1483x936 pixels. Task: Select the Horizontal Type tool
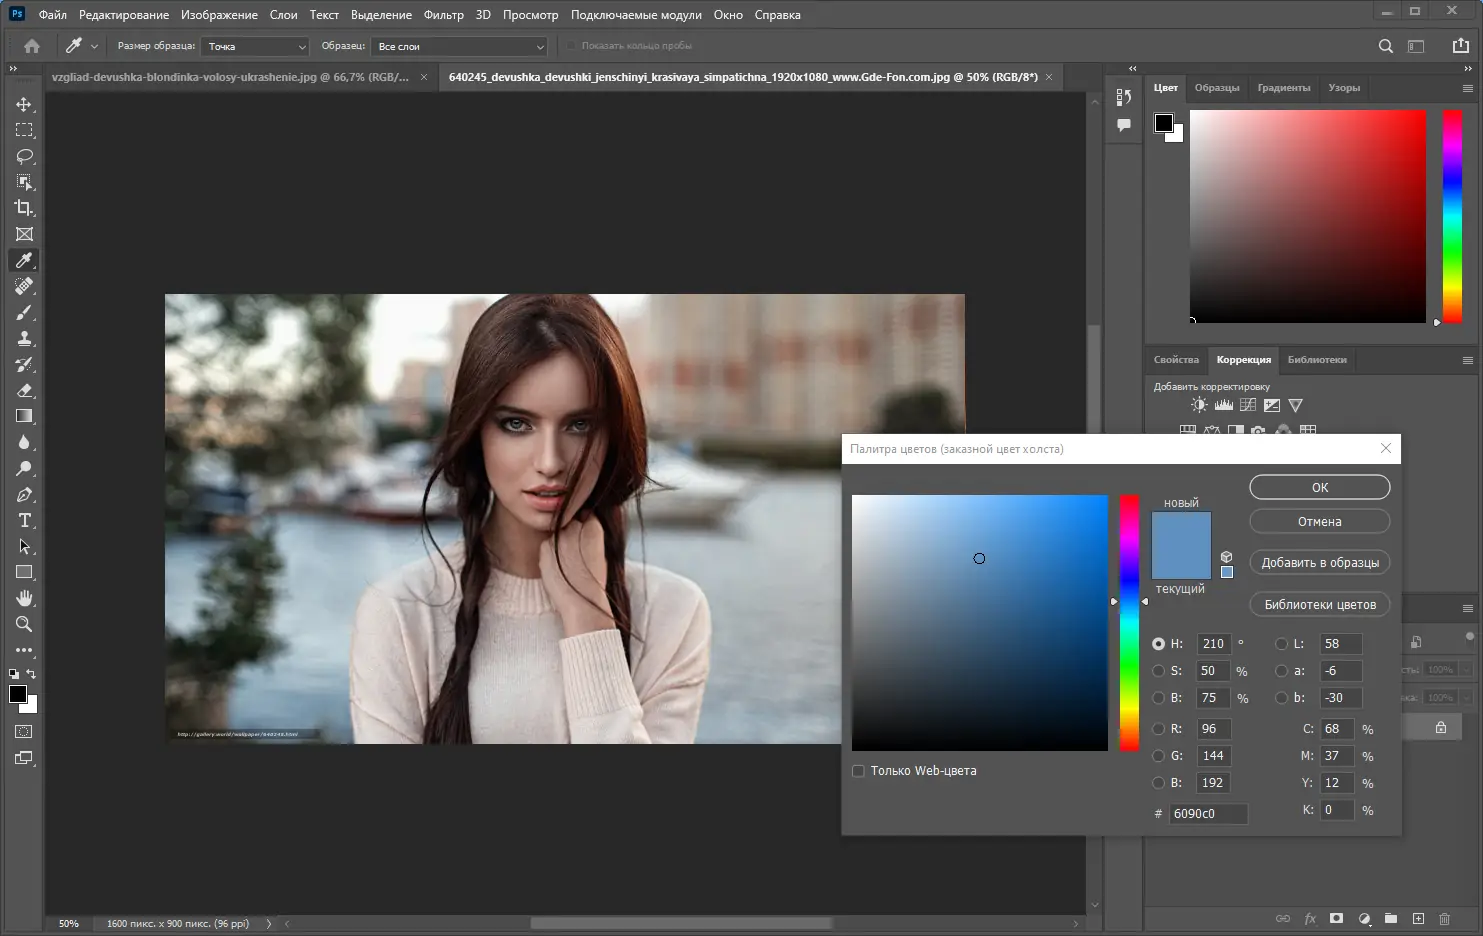[x=24, y=520]
